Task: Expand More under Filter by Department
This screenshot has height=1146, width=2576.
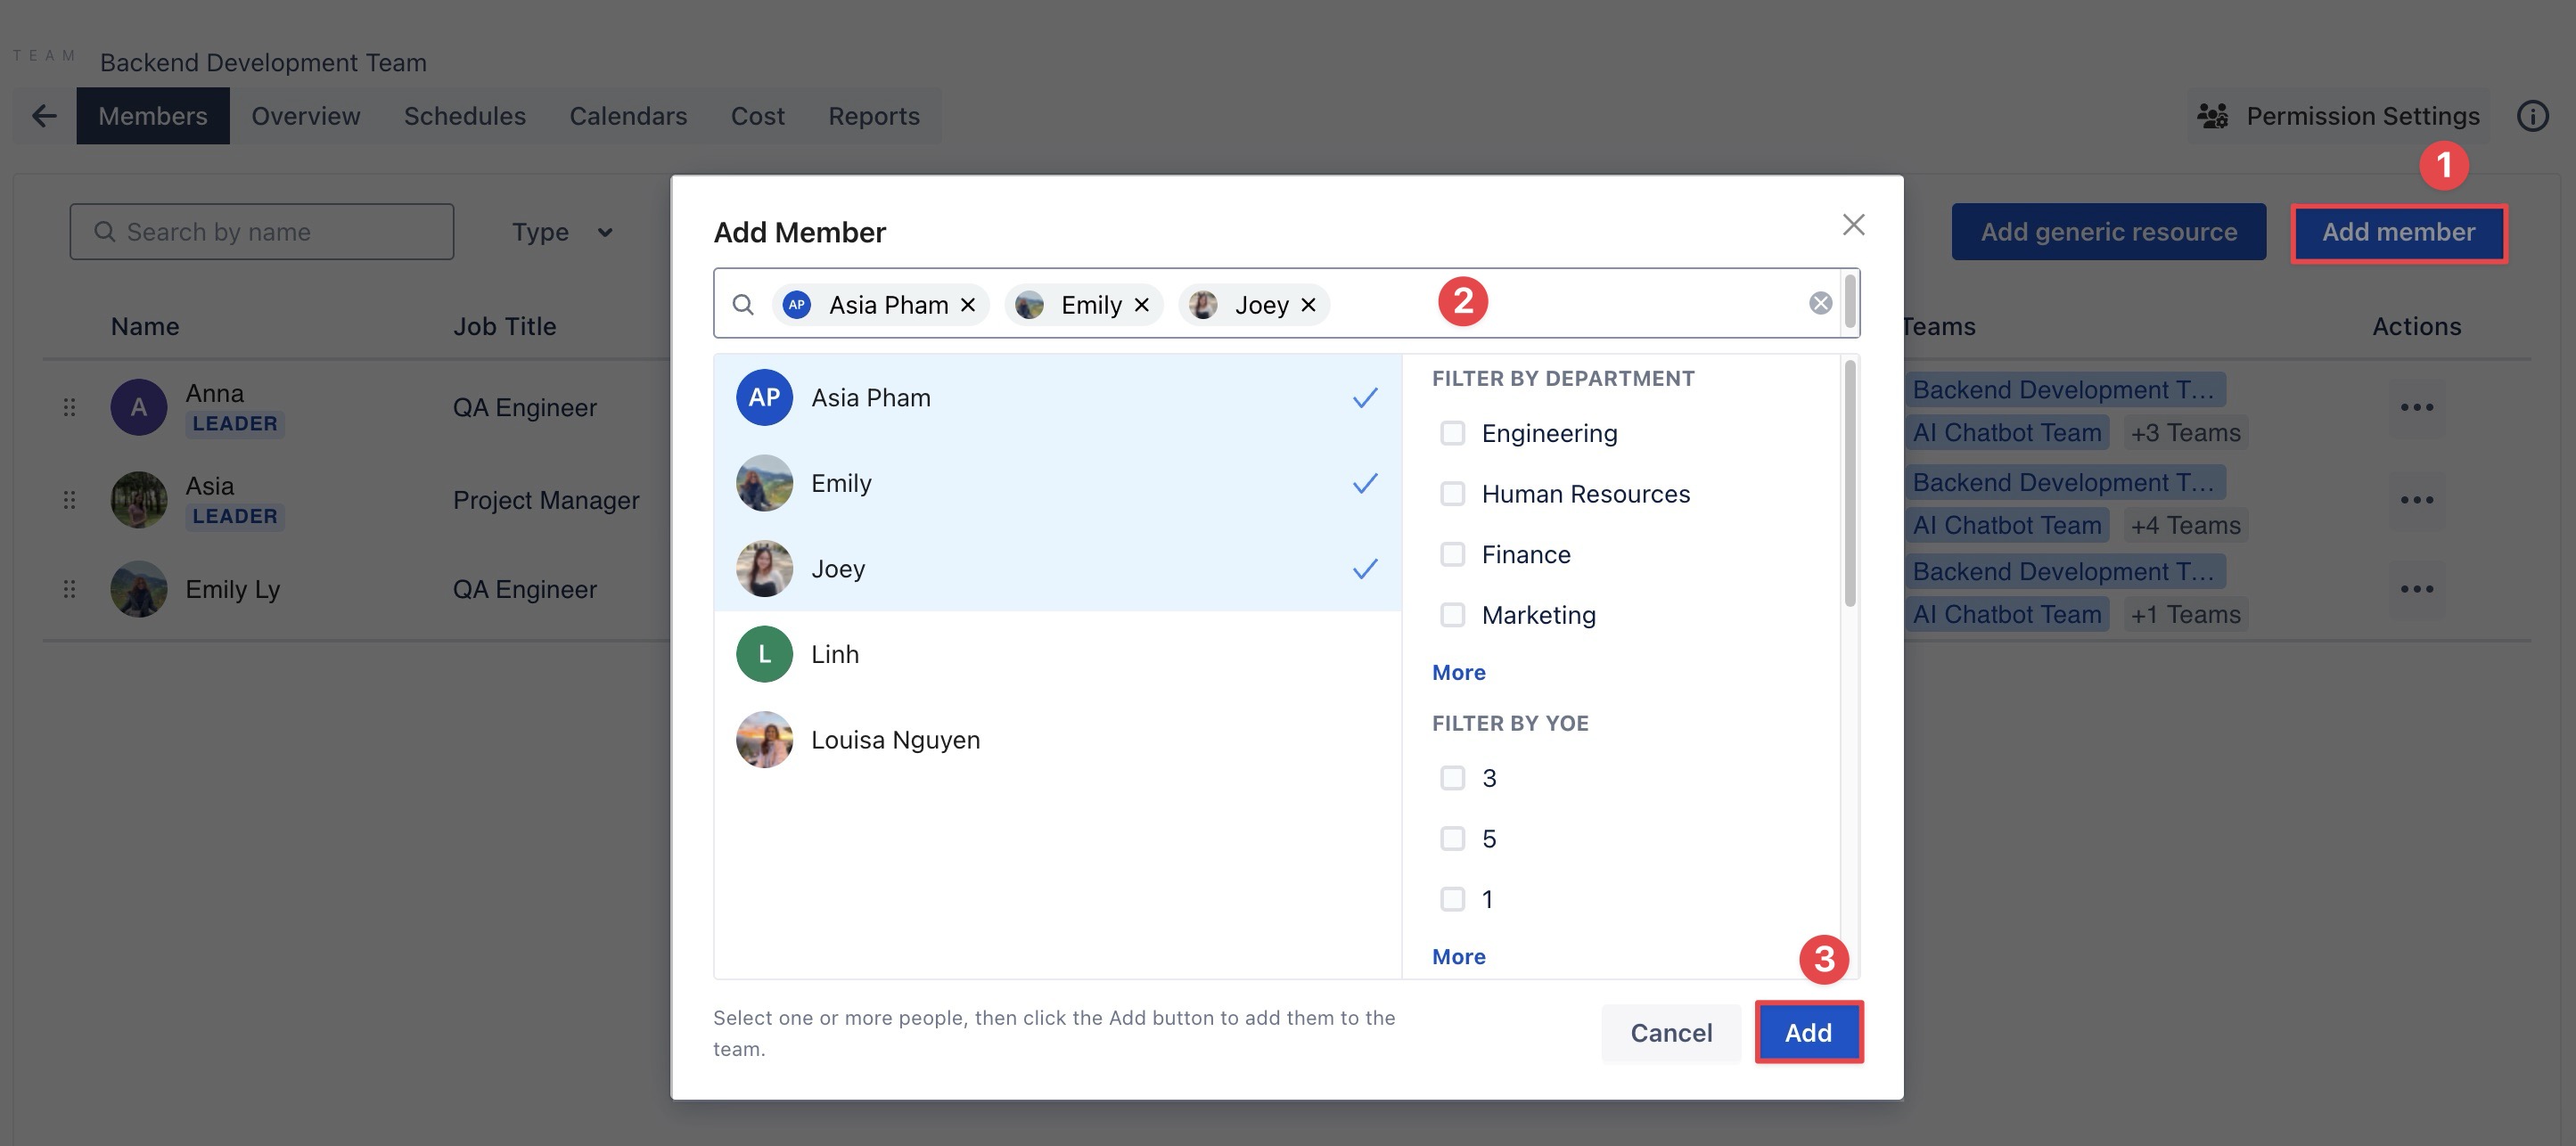Action: 1458,672
